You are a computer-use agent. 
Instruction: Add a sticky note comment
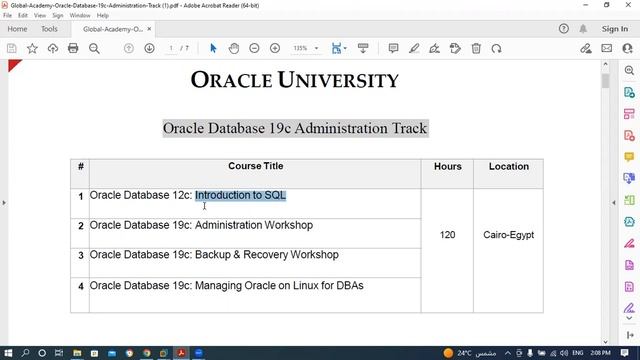click(393, 48)
